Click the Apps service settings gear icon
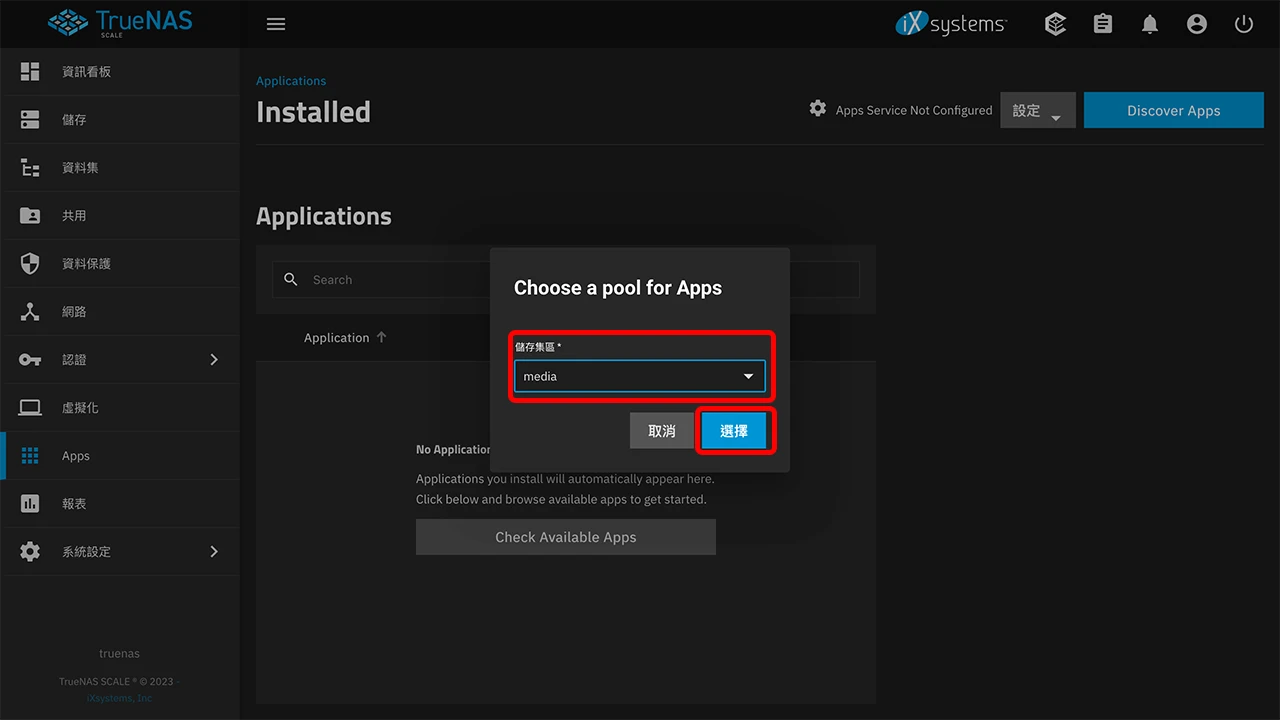Screen dimensions: 1280x720 pos(817,110)
